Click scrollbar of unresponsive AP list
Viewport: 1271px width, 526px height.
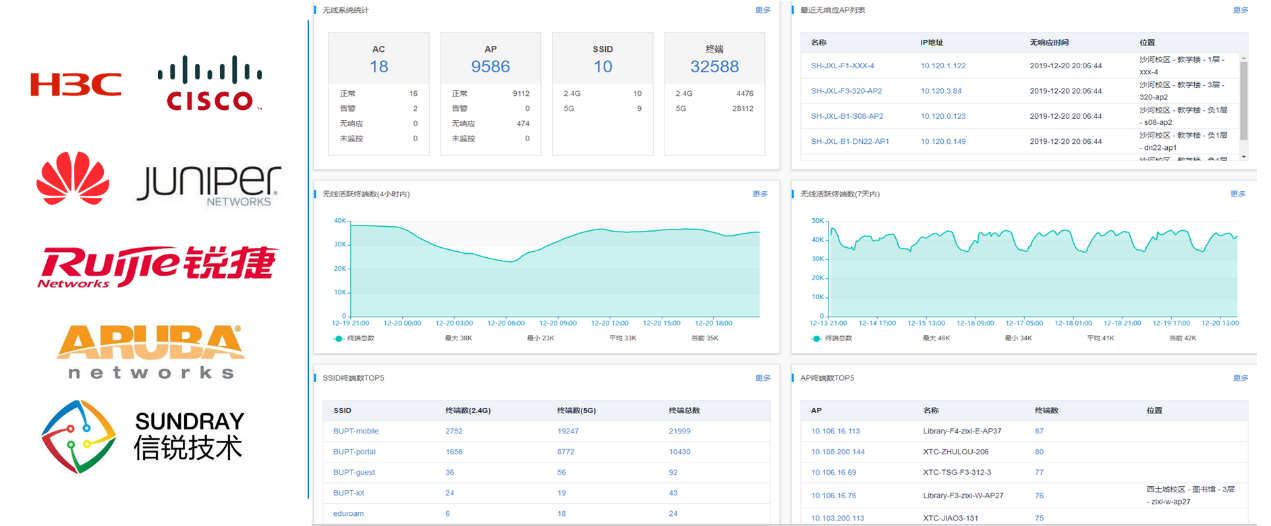[1244, 100]
